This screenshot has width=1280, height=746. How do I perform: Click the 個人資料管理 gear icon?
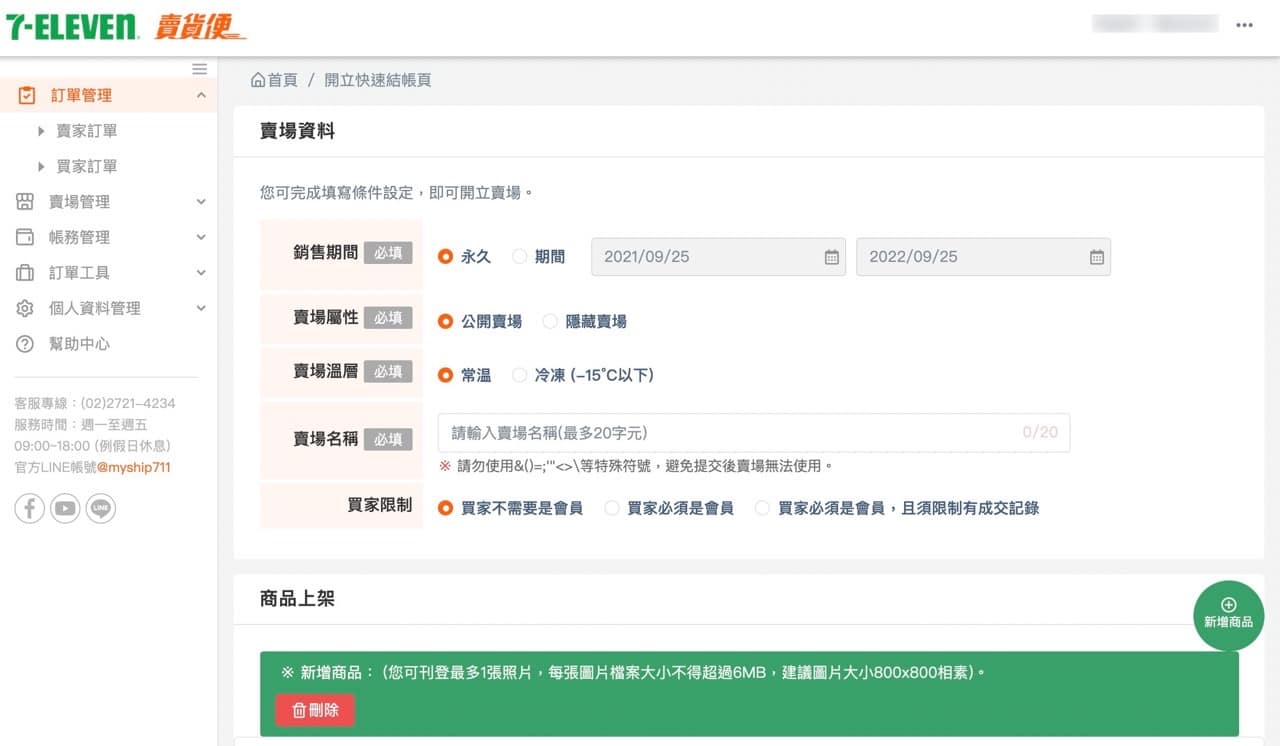pos(25,308)
